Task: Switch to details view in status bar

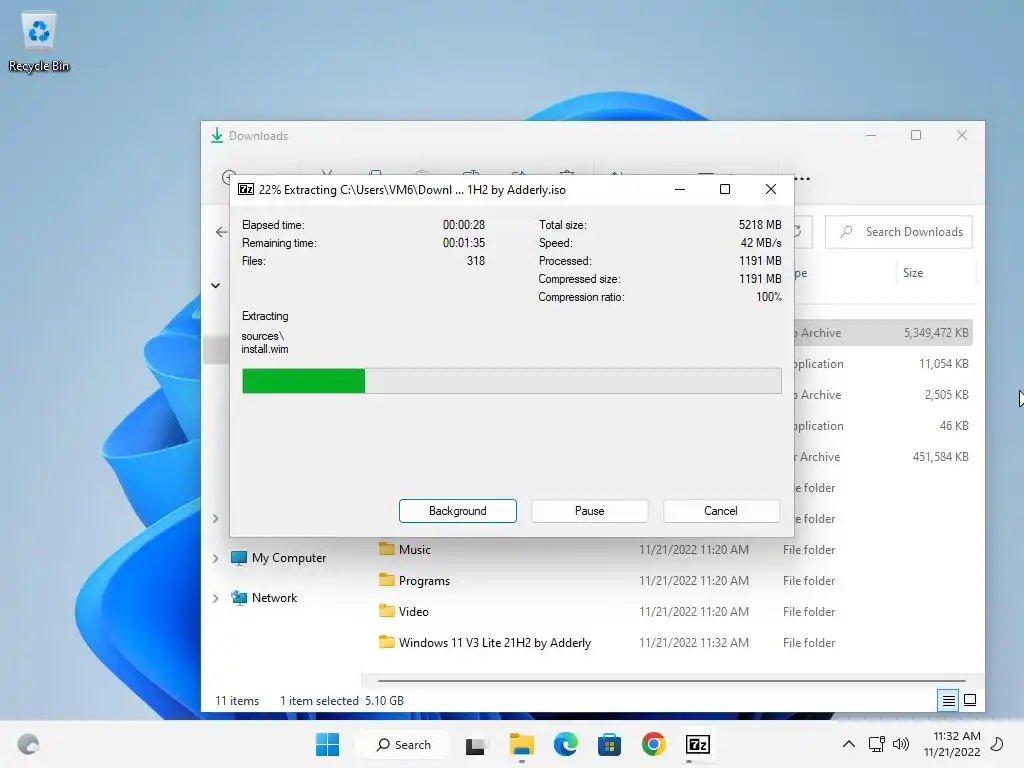Action: (948, 701)
